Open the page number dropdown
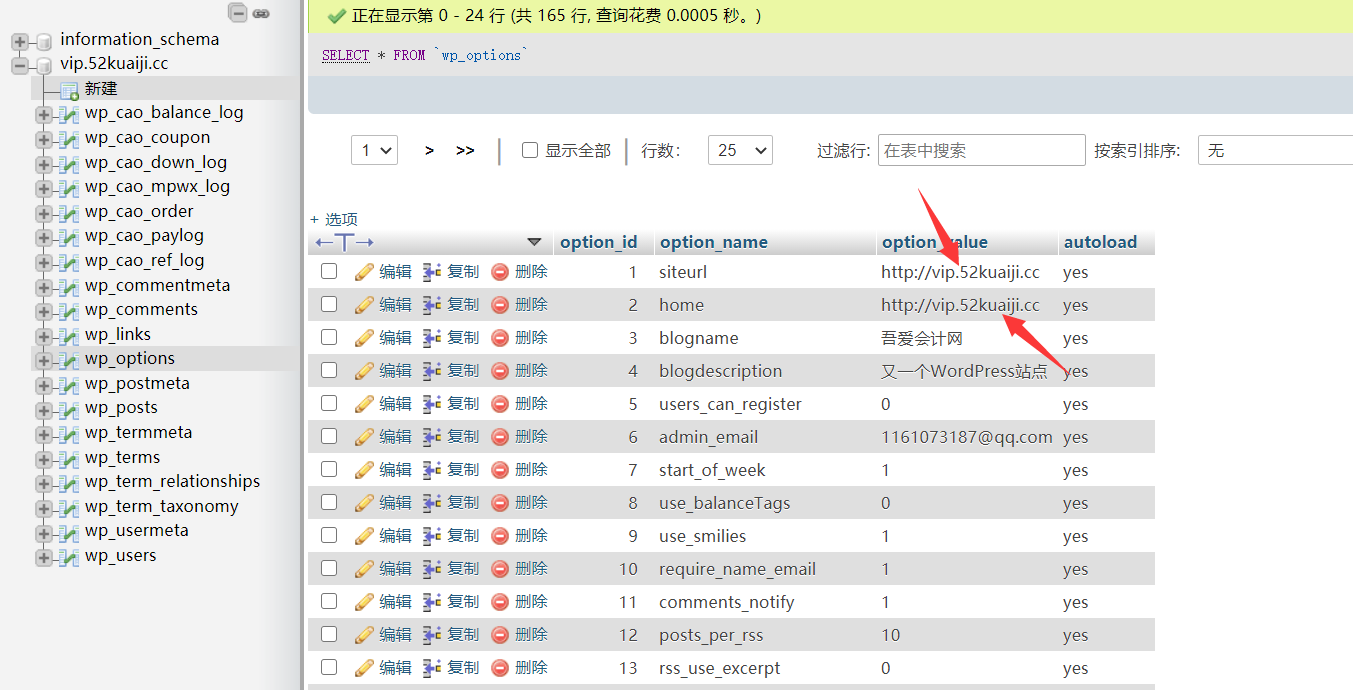 pyautogui.click(x=375, y=150)
